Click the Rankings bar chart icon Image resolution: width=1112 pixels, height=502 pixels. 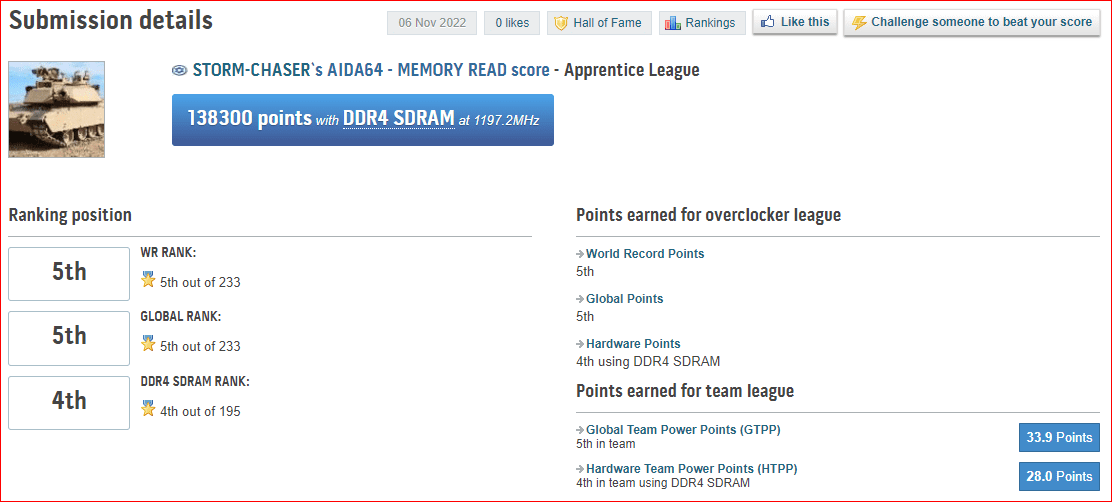coord(673,23)
